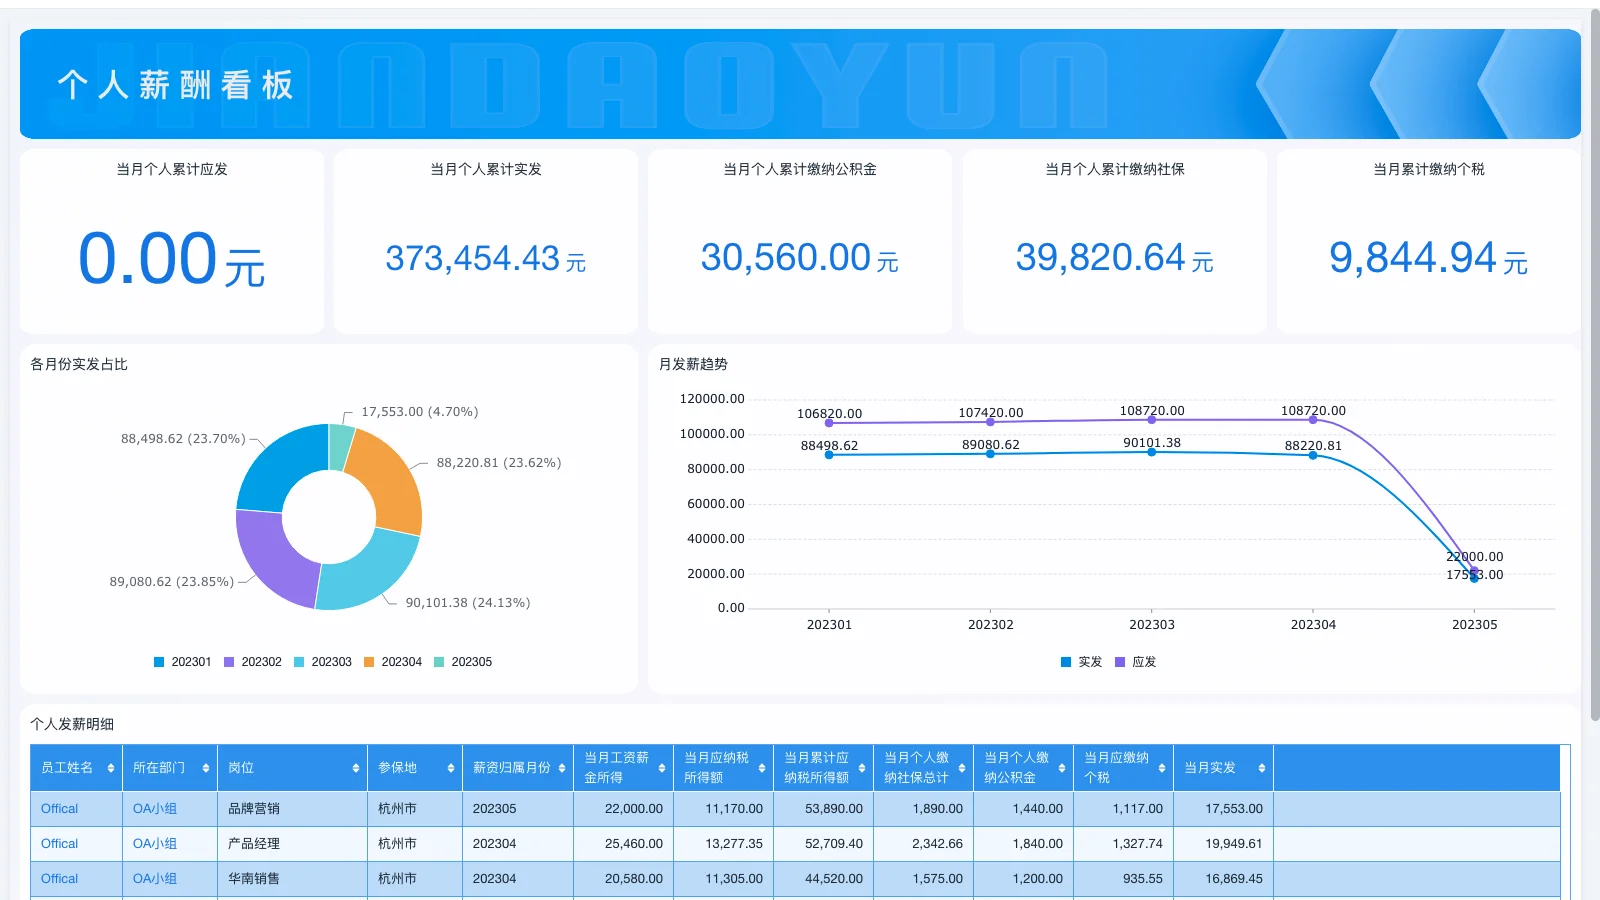1600x900 pixels.
Task: Click the 90101.38 data point on trend line
Action: click(x=1152, y=451)
